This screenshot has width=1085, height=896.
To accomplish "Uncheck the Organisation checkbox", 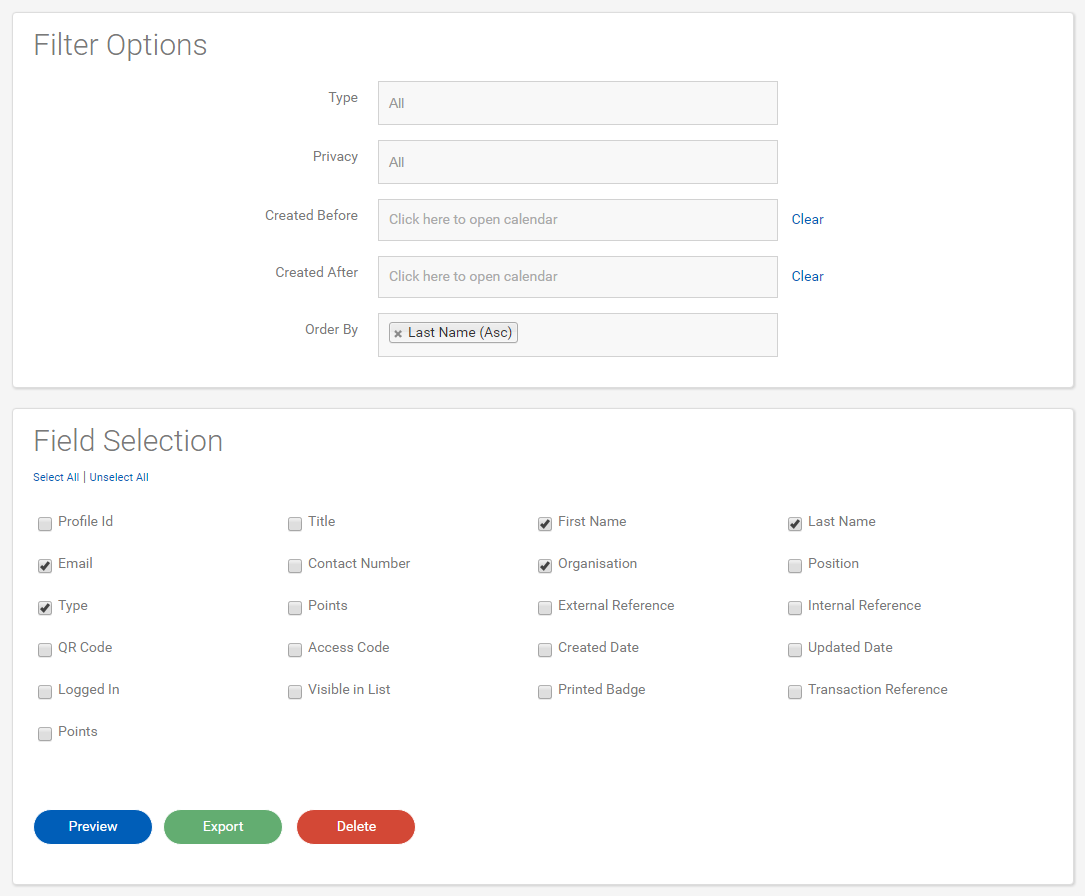I will (545, 566).
